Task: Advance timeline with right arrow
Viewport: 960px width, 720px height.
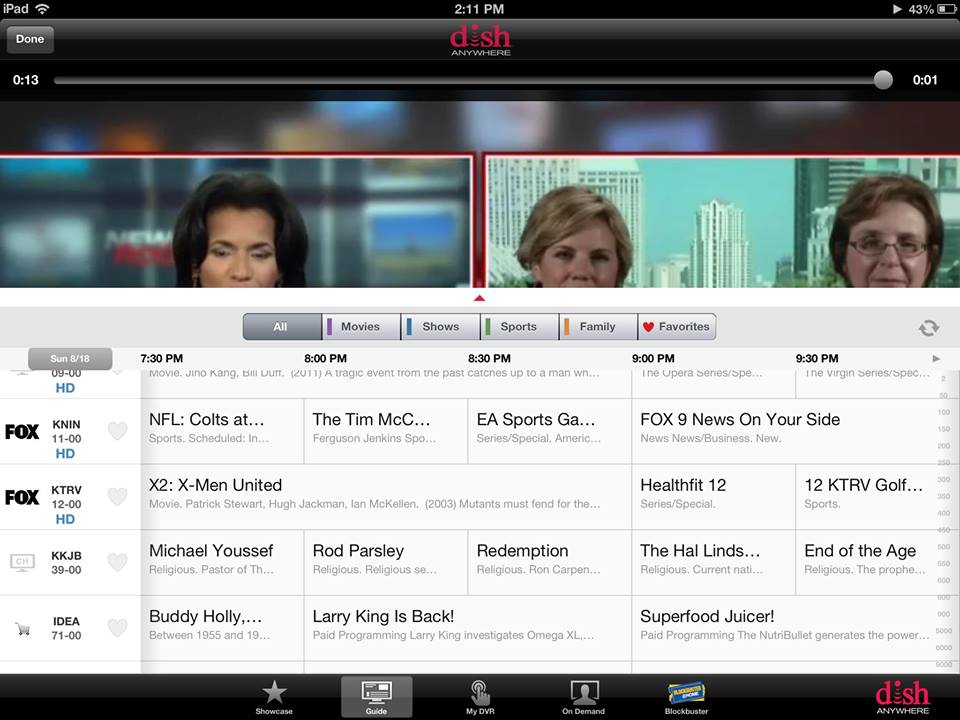Action: tap(936, 359)
